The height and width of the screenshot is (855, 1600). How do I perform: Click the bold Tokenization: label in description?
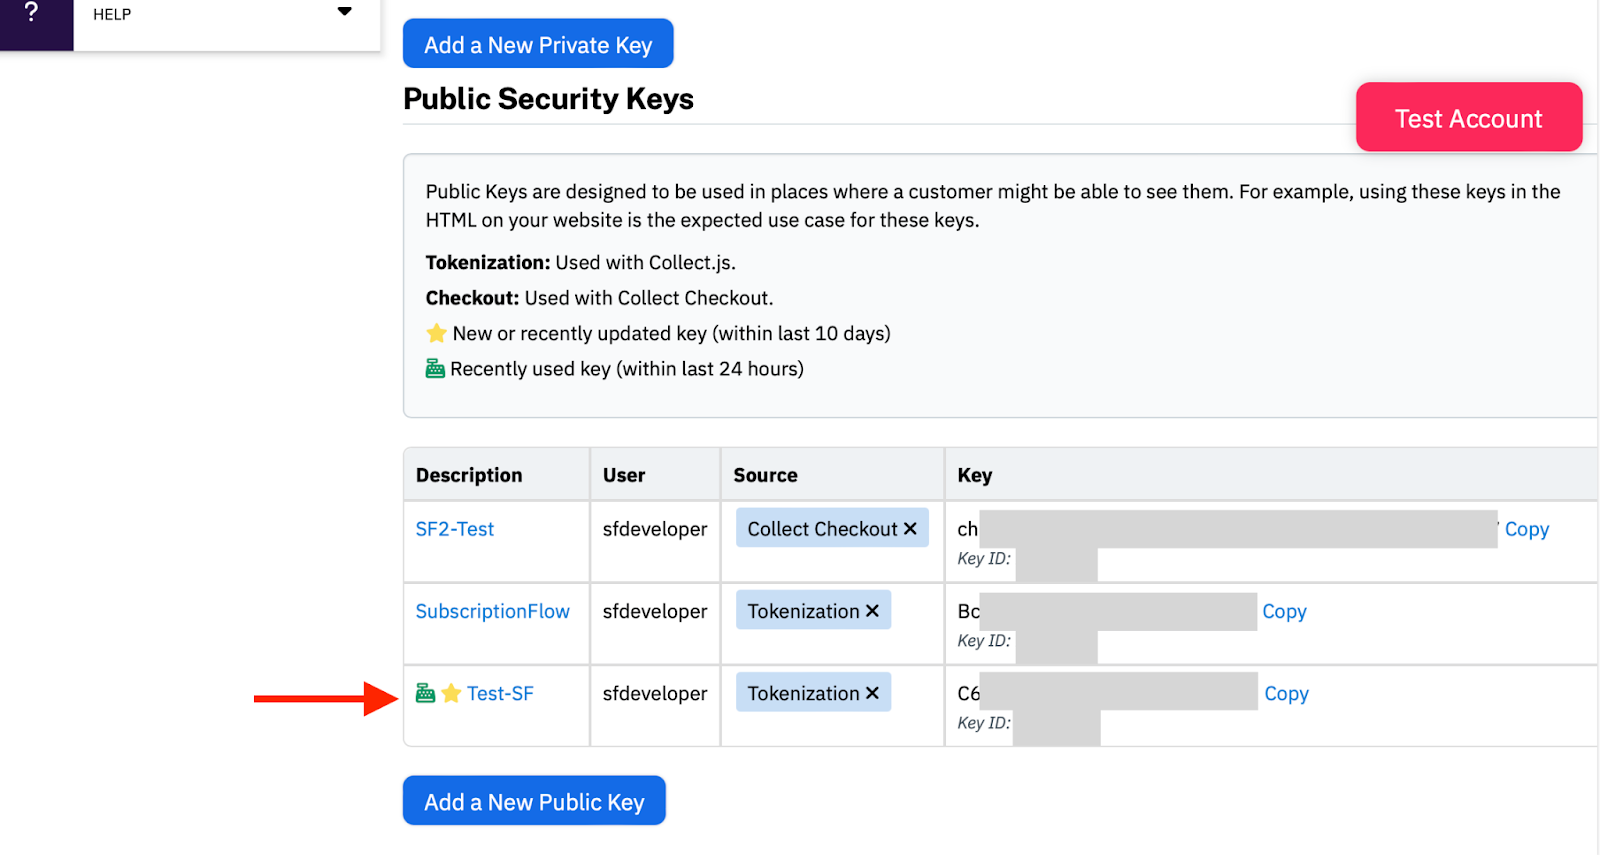click(488, 263)
